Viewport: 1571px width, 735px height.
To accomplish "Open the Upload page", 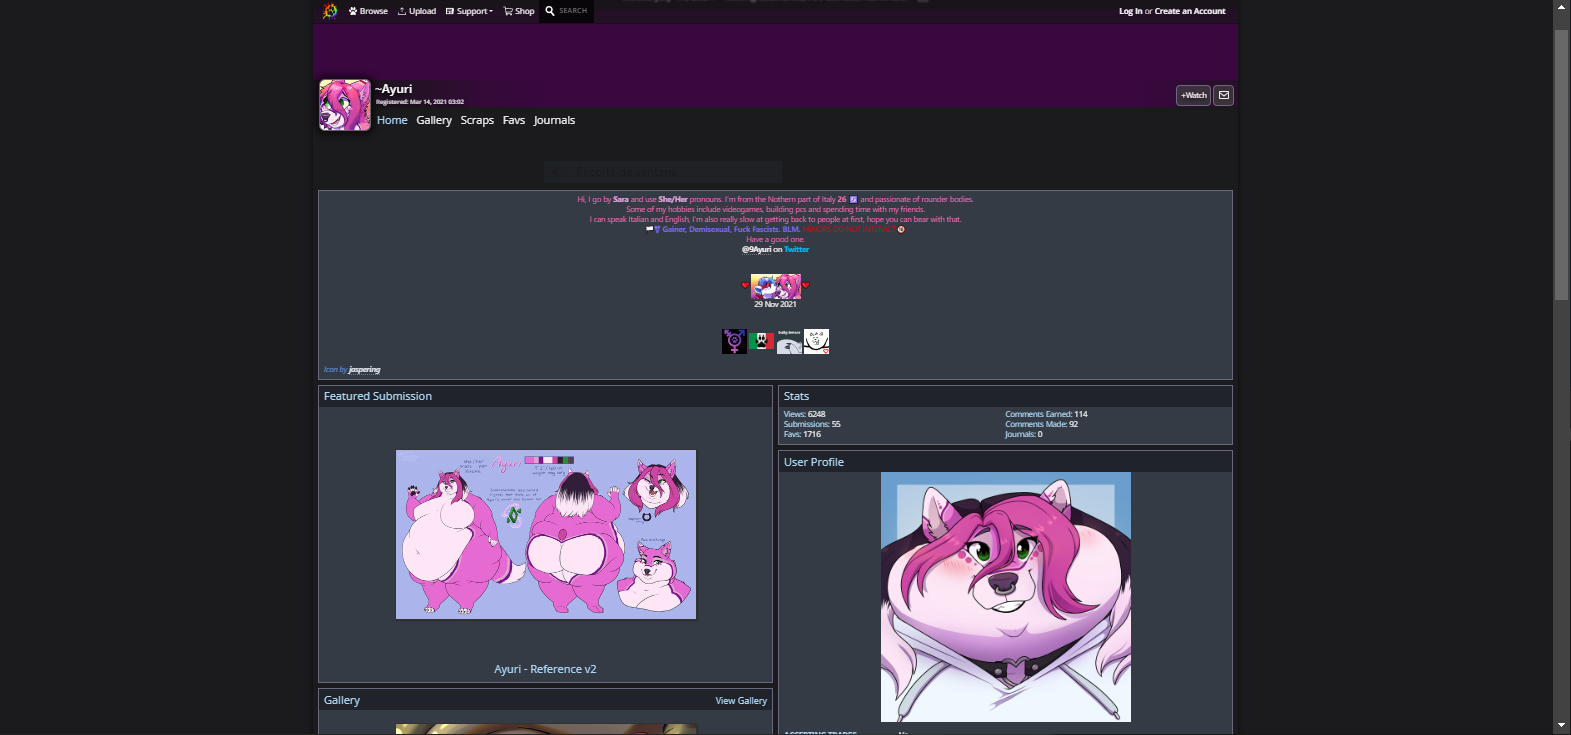I will click(417, 11).
